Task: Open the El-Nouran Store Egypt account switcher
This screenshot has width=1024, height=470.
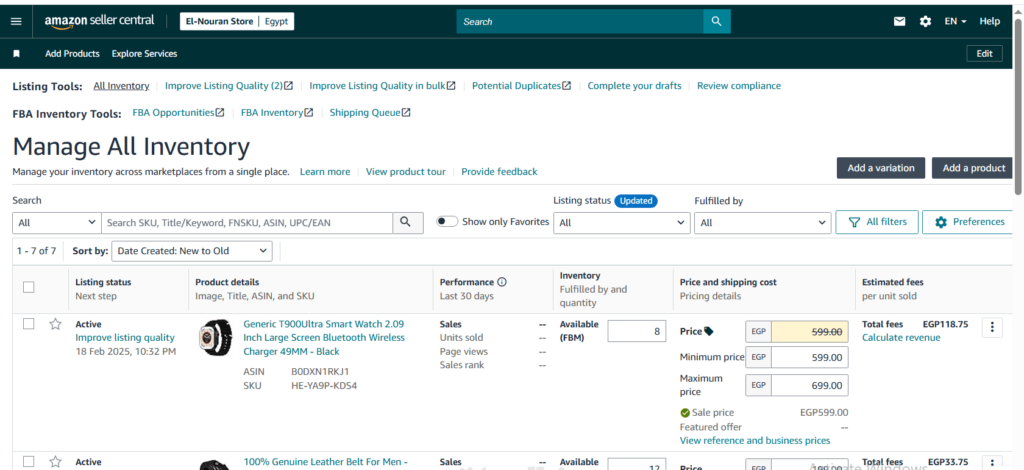Action: (237, 22)
